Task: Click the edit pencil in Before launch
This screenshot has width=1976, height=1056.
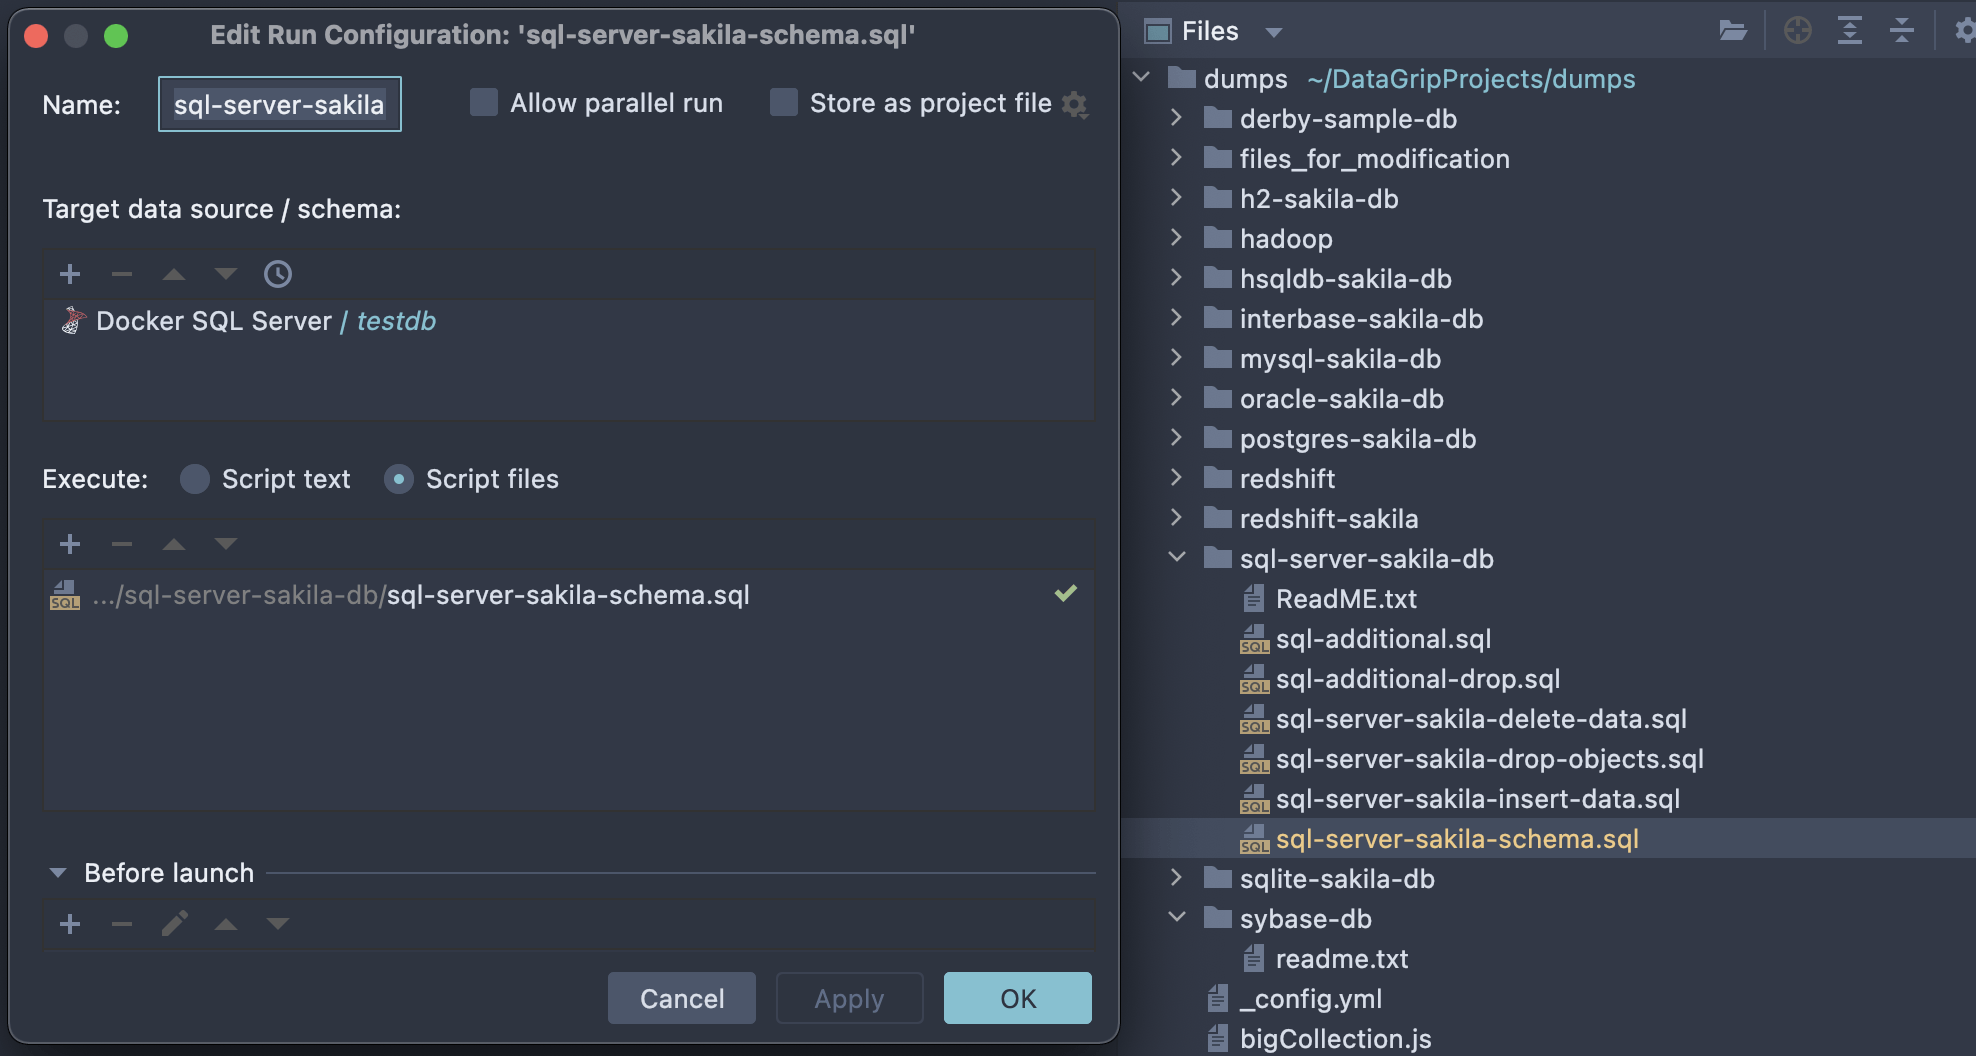Action: pos(175,924)
